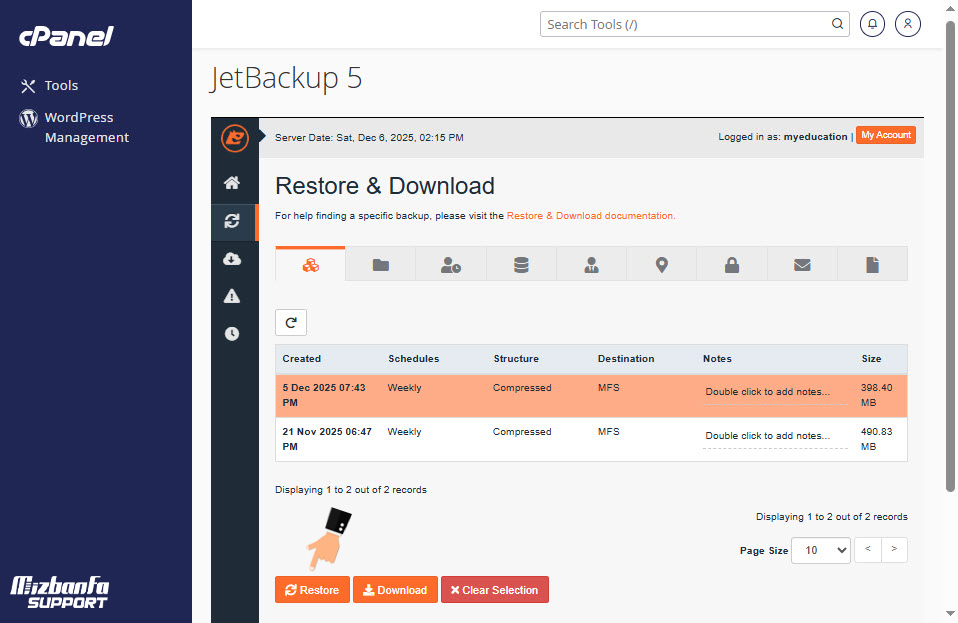Switch to the envelope Email Accounts tab
The image size is (958, 623).
tap(802, 265)
